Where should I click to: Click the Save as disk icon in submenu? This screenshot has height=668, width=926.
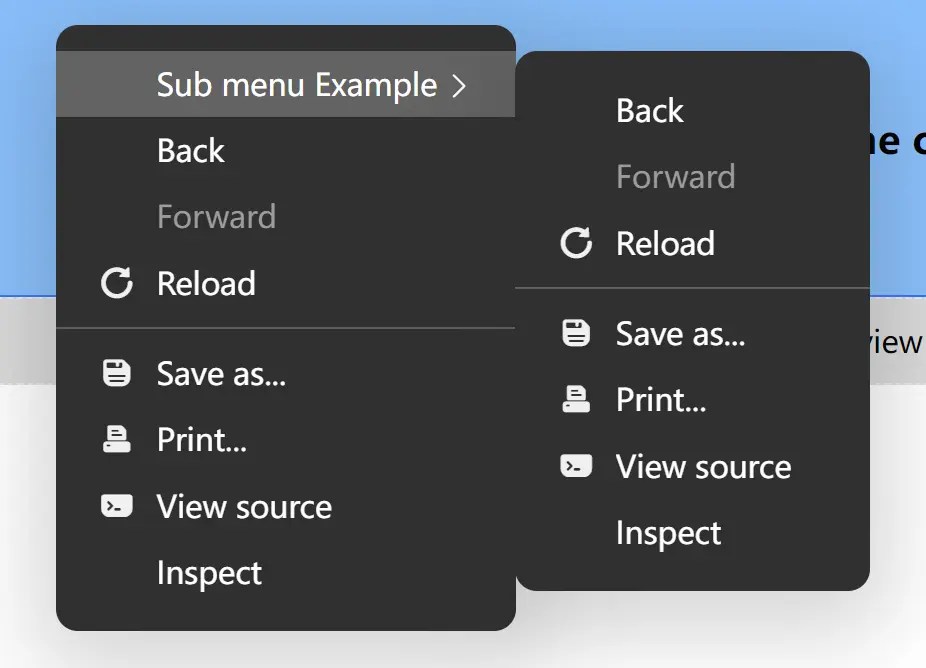(576, 333)
